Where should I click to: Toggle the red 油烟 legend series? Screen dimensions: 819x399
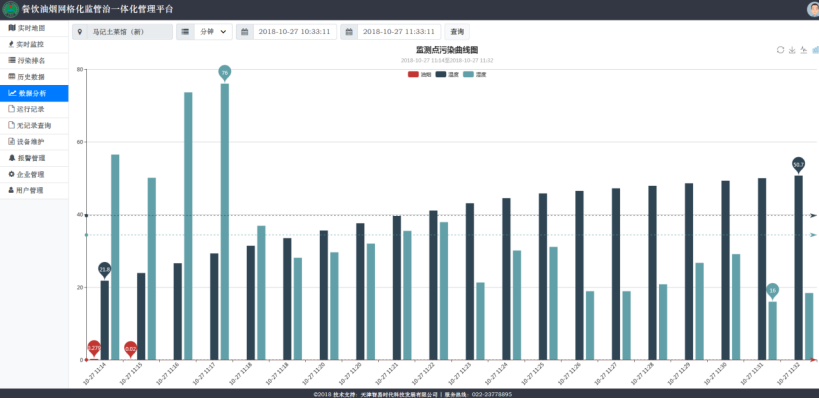tap(419, 75)
